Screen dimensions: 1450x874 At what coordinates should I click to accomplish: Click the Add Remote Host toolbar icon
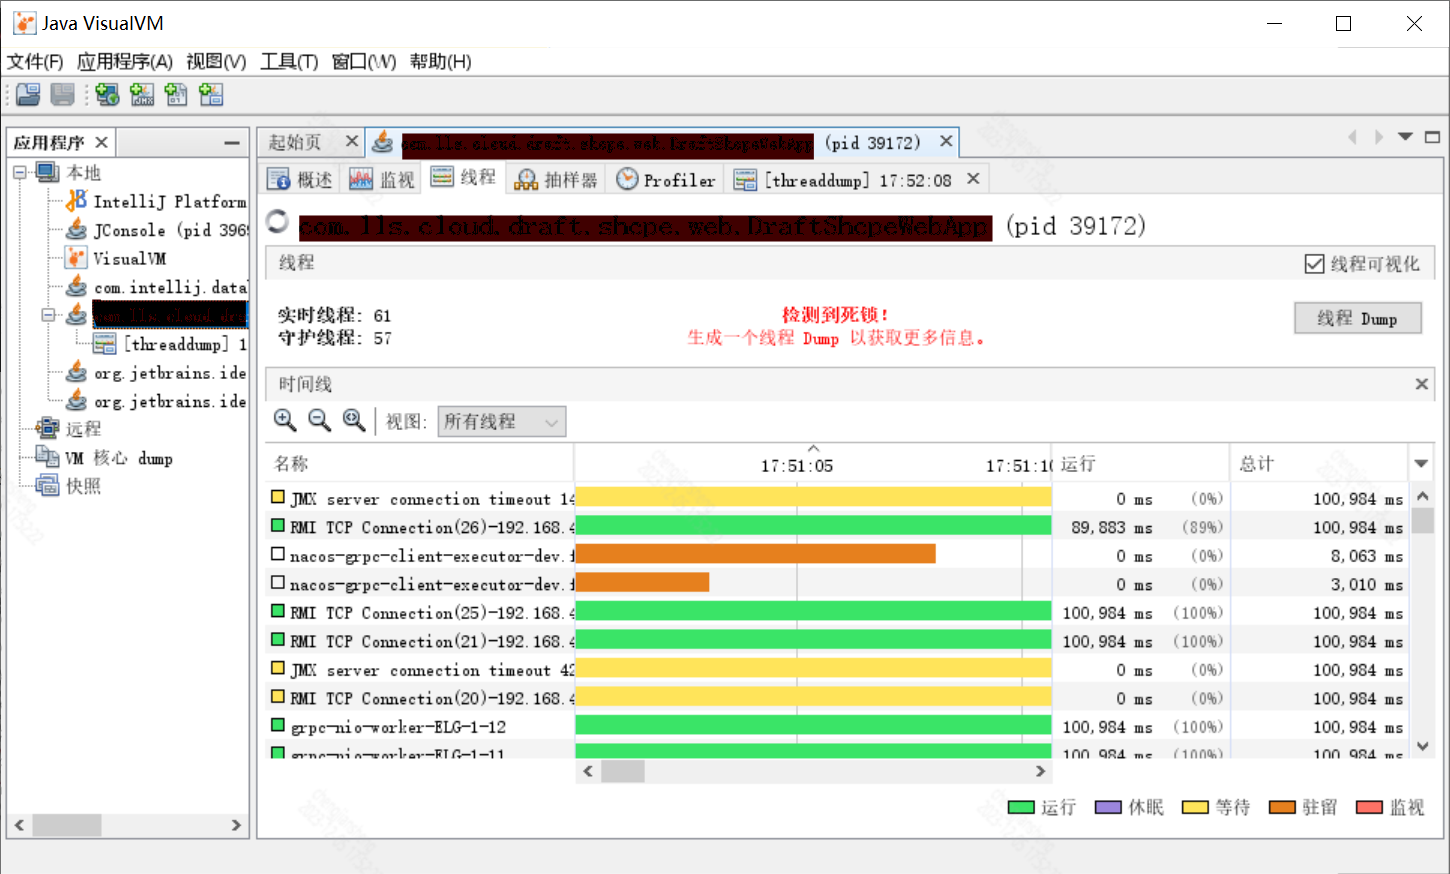pyautogui.click(x=107, y=95)
